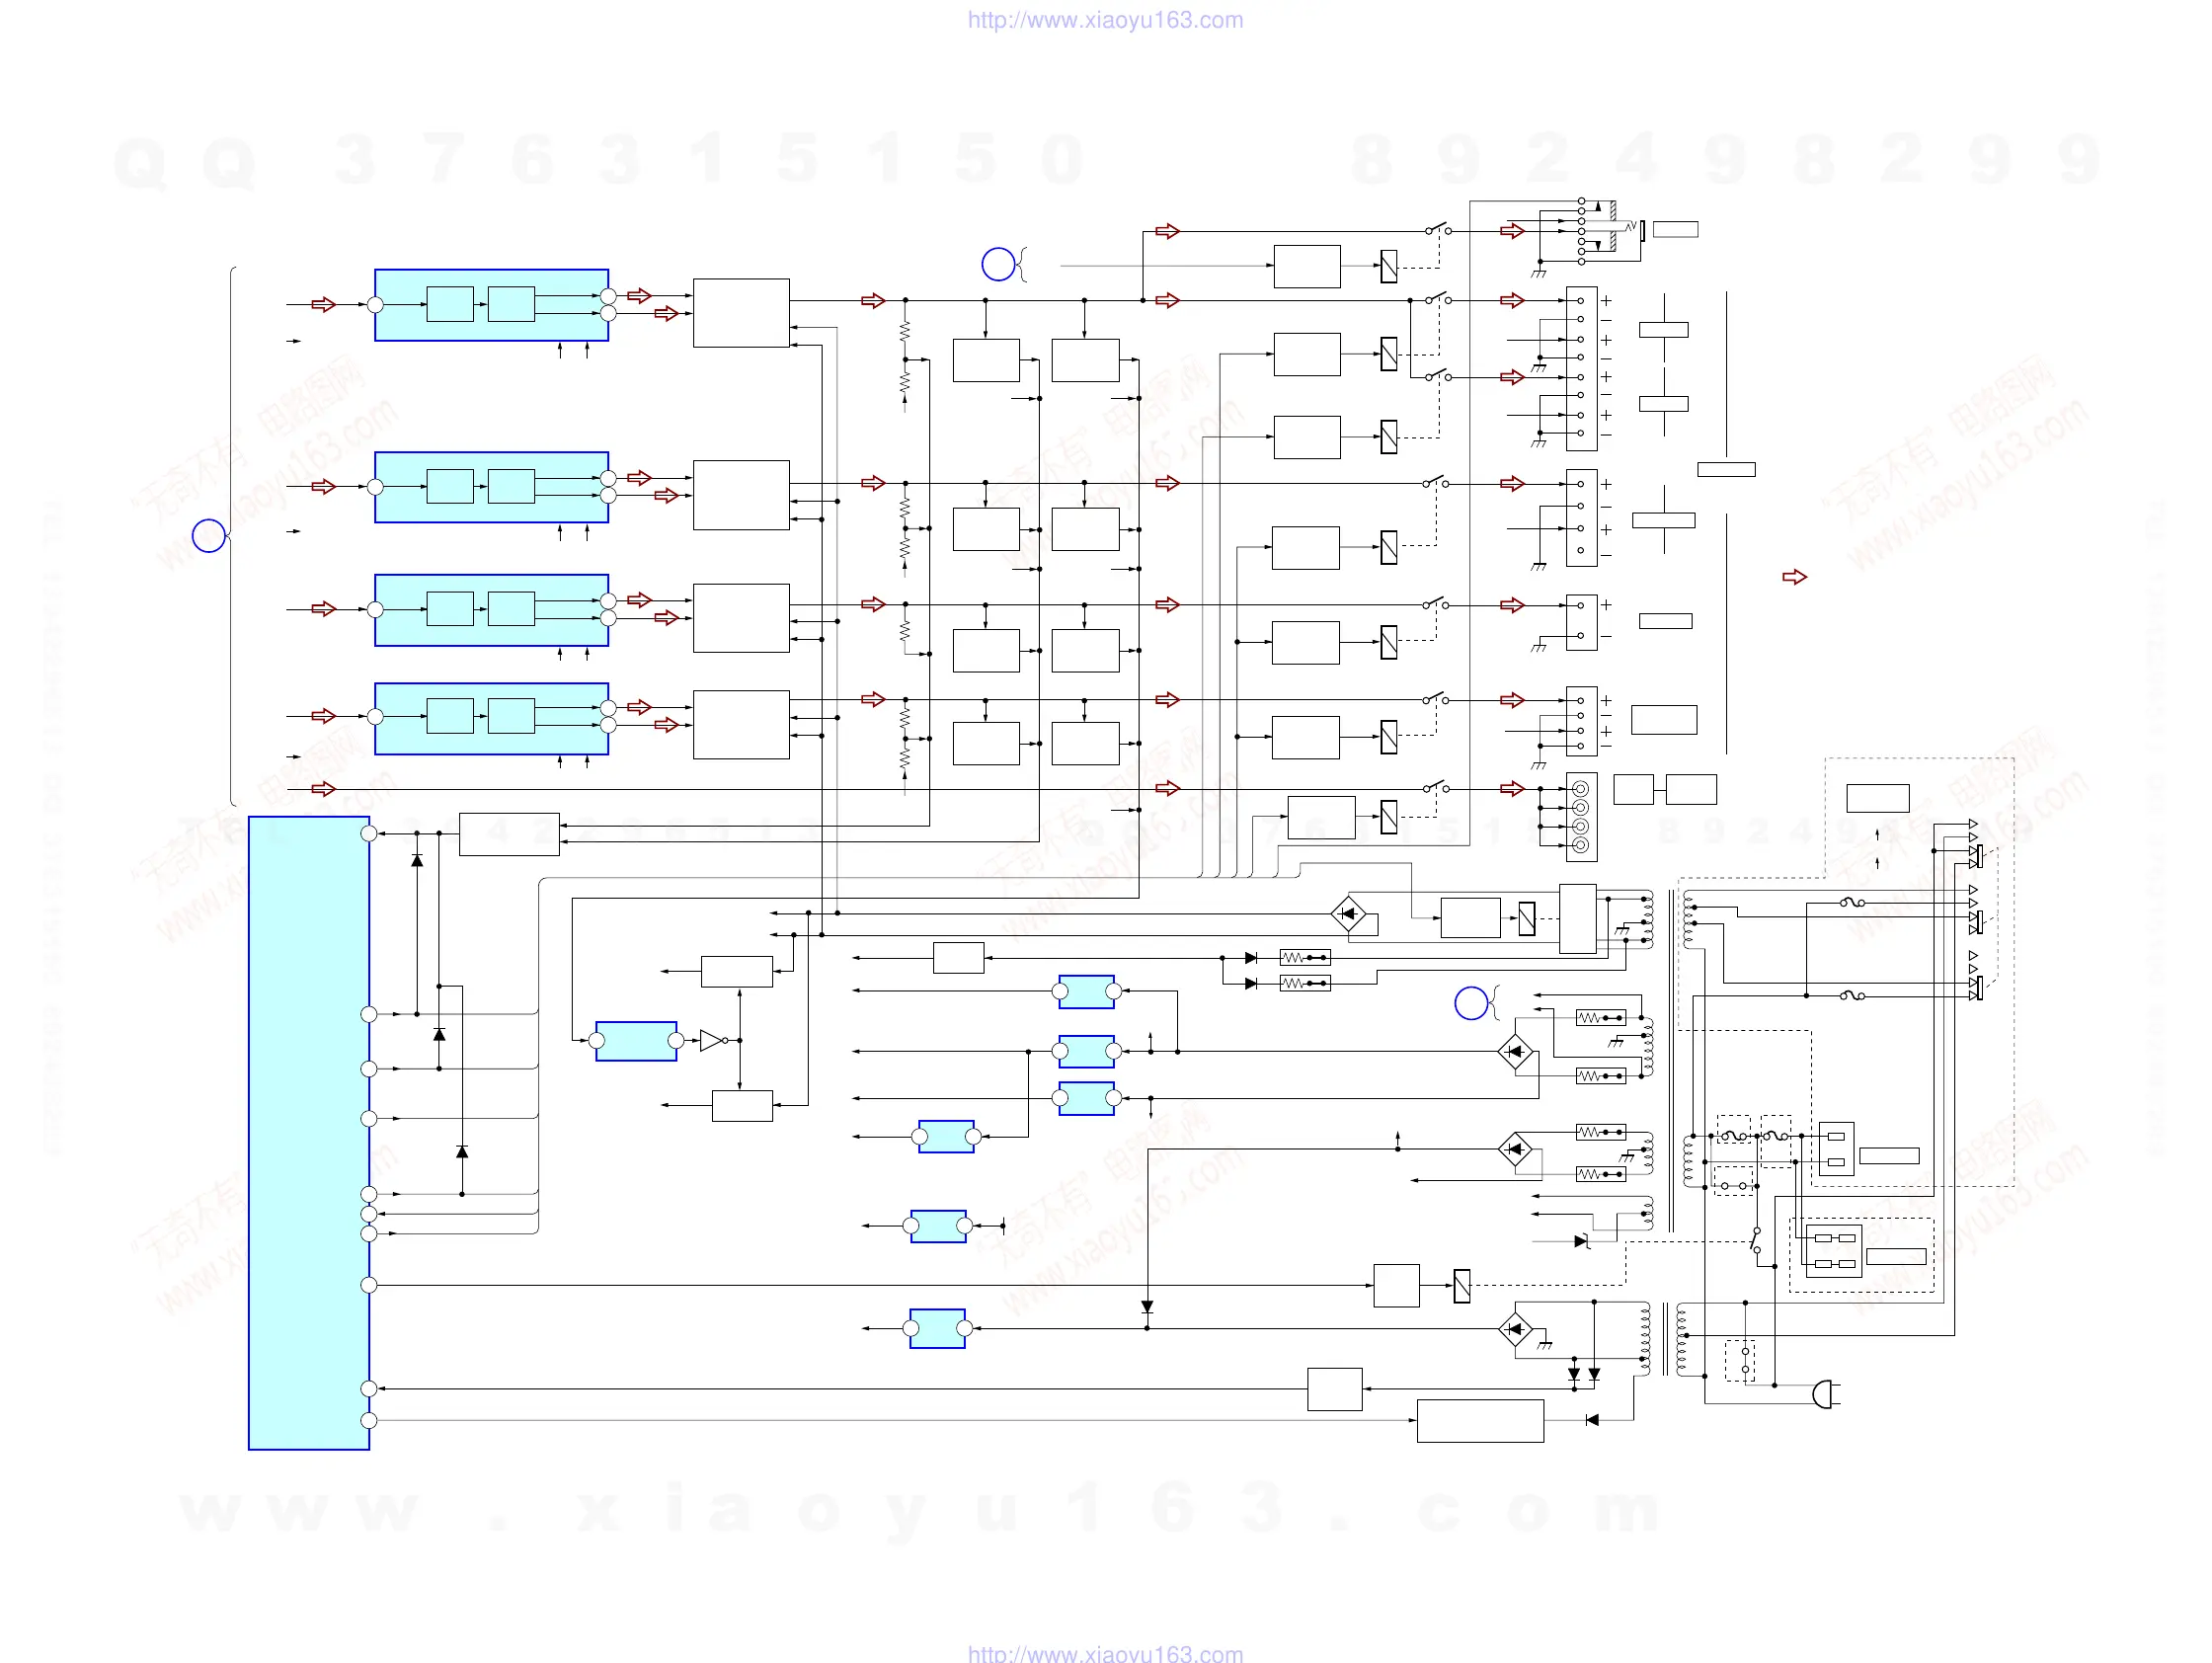Screen dimensions: 2212x1663
Task: Toggle the vertical mains power switch
Action: pyautogui.click(x=1756, y=1240)
